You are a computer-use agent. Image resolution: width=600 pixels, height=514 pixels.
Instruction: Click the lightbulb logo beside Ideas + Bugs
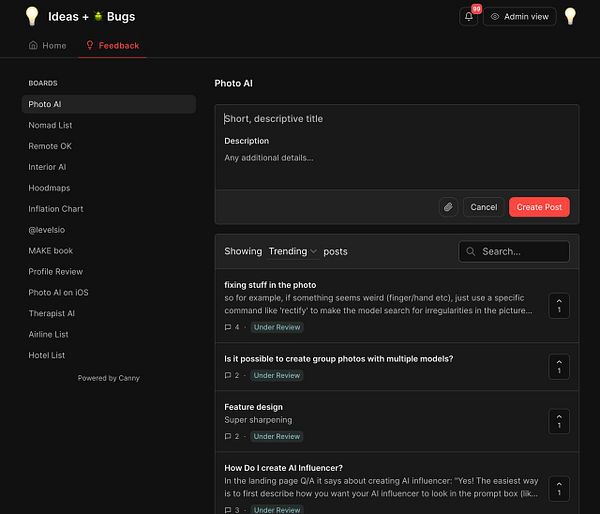coord(32,16)
